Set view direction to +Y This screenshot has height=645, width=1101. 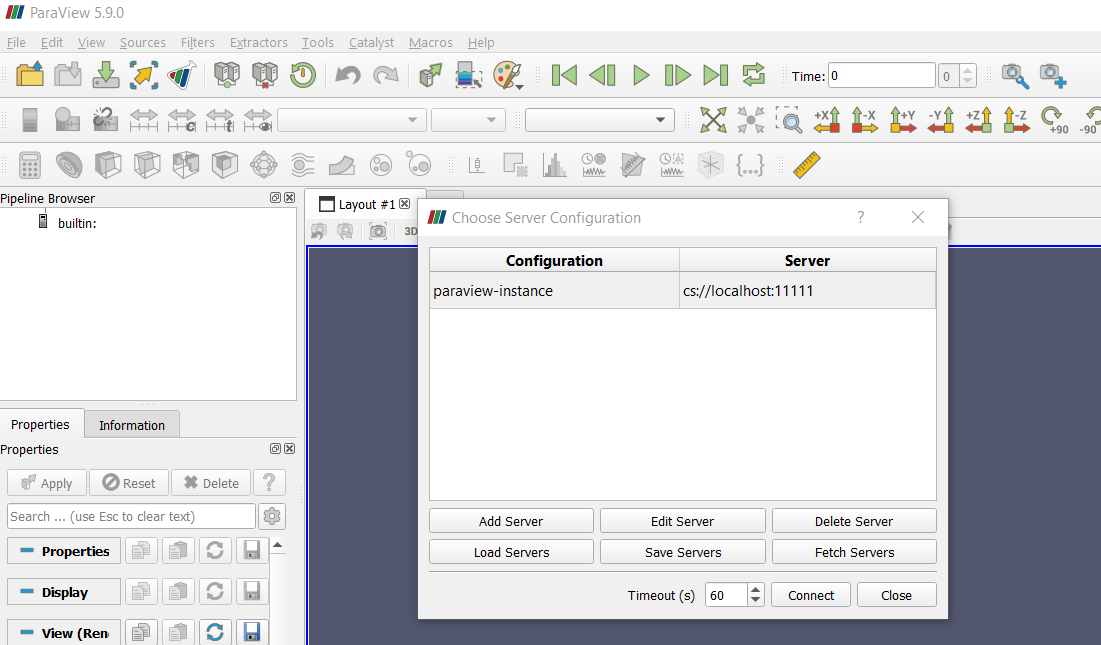pos(902,120)
